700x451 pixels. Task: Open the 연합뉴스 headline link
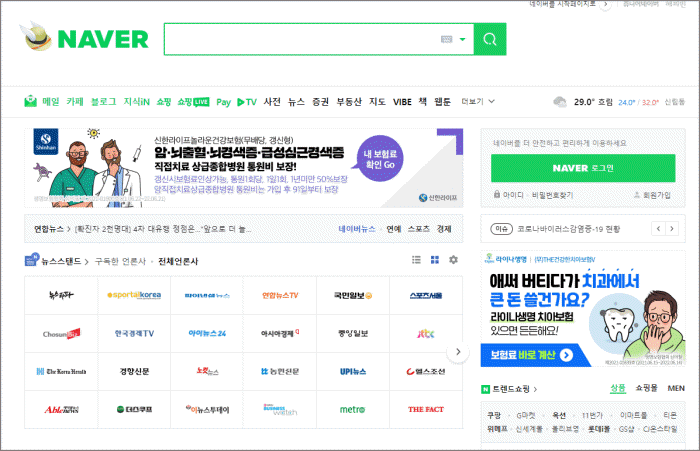coord(162,229)
